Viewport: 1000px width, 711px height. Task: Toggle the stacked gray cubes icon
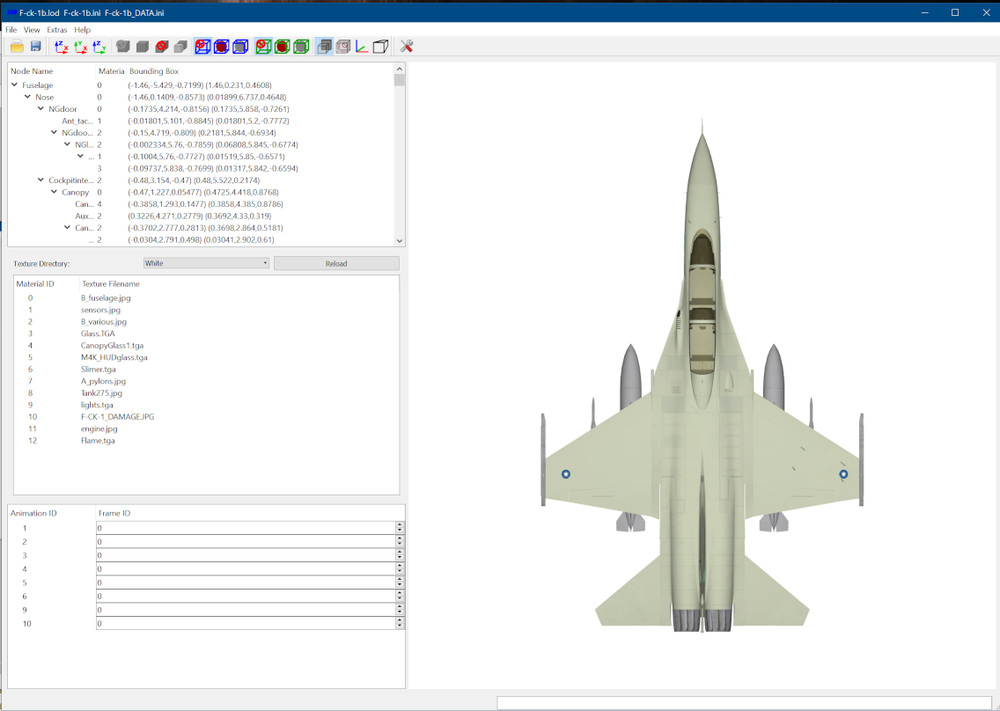coord(324,47)
